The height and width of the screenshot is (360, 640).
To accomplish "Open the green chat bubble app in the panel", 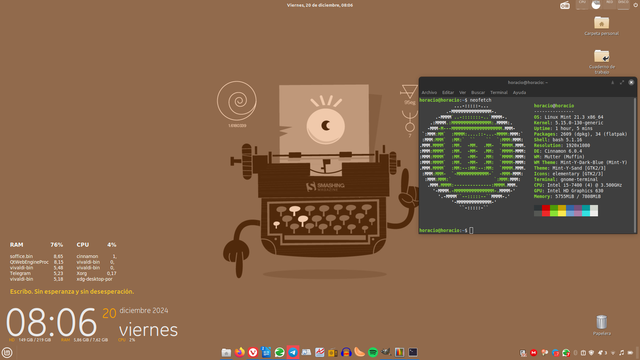I will tap(280, 352).
